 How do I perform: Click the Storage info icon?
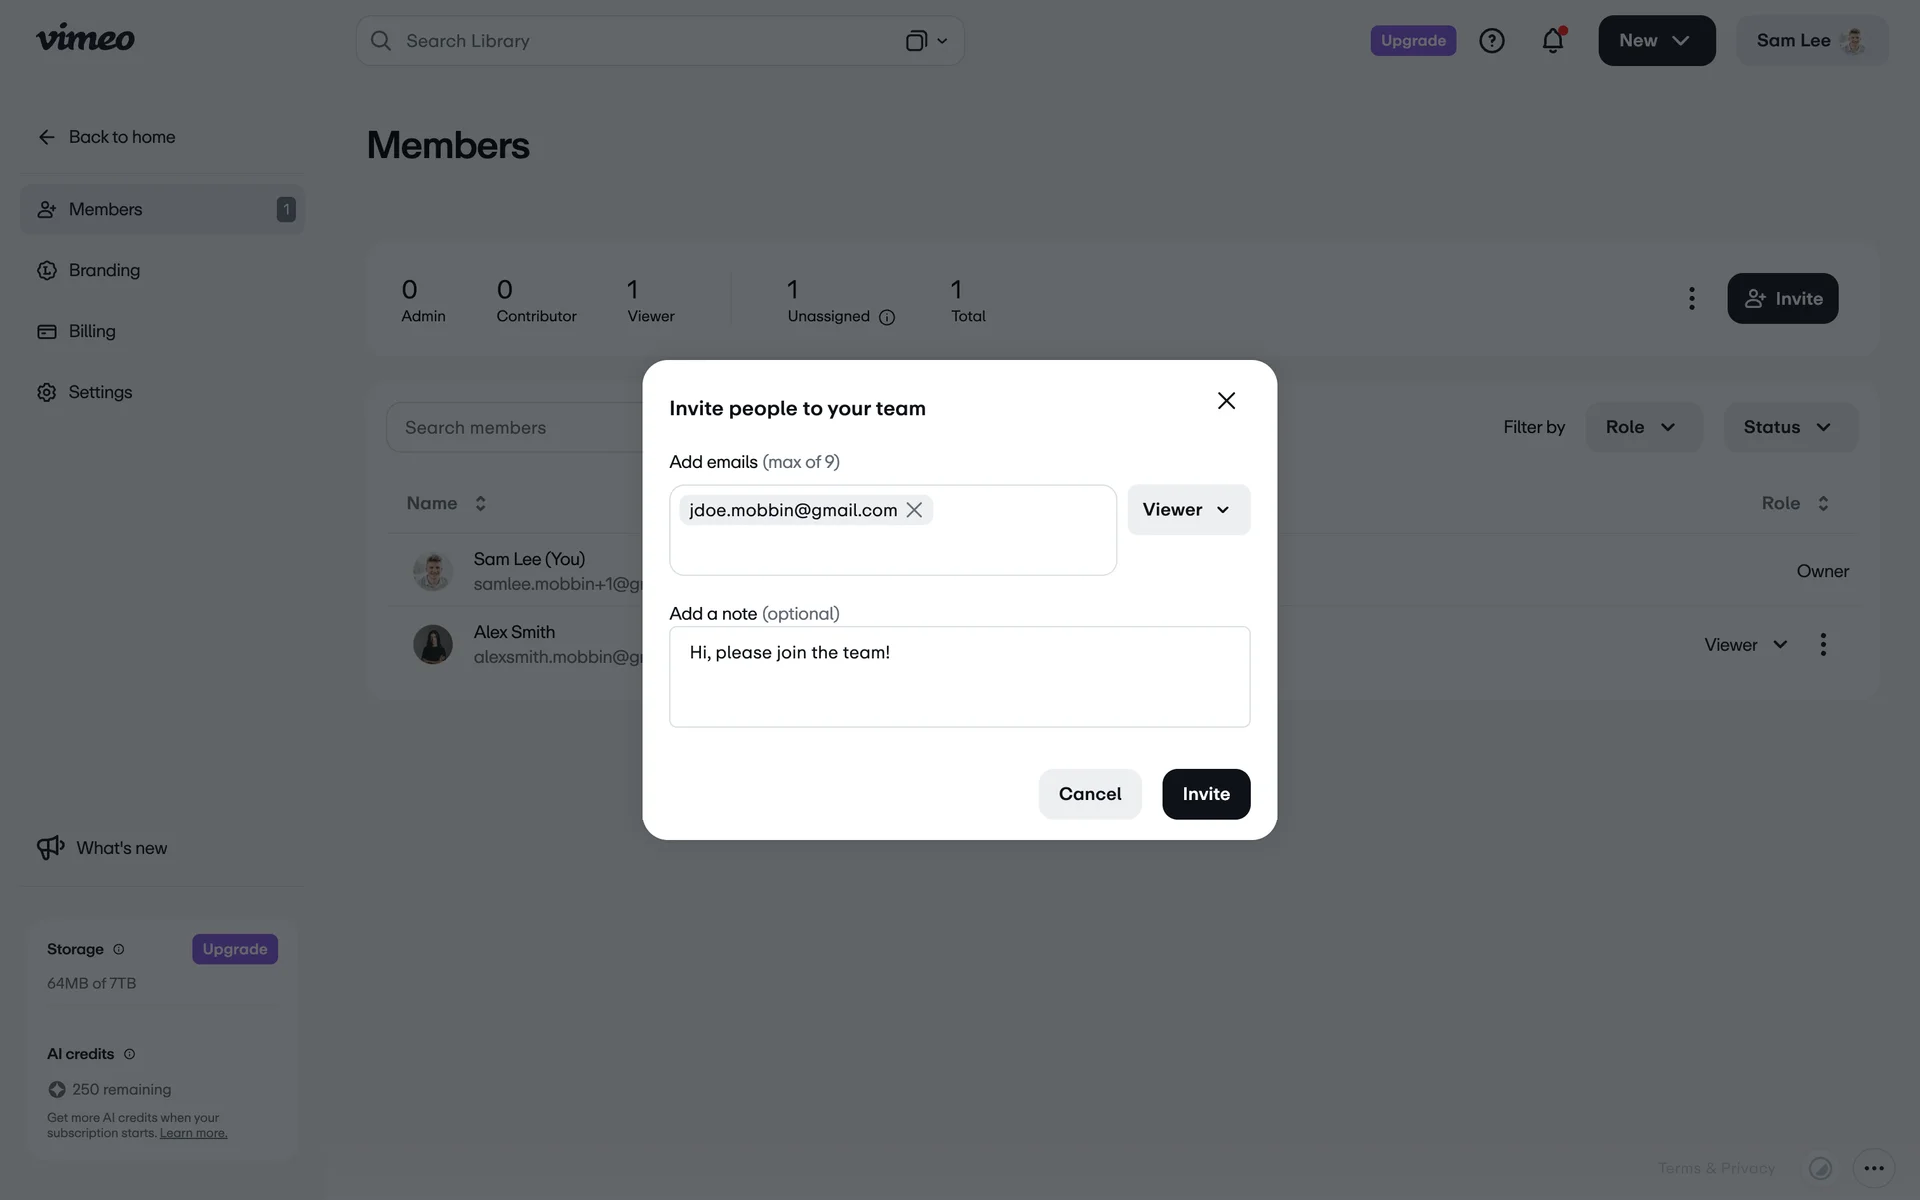(119, 949)
